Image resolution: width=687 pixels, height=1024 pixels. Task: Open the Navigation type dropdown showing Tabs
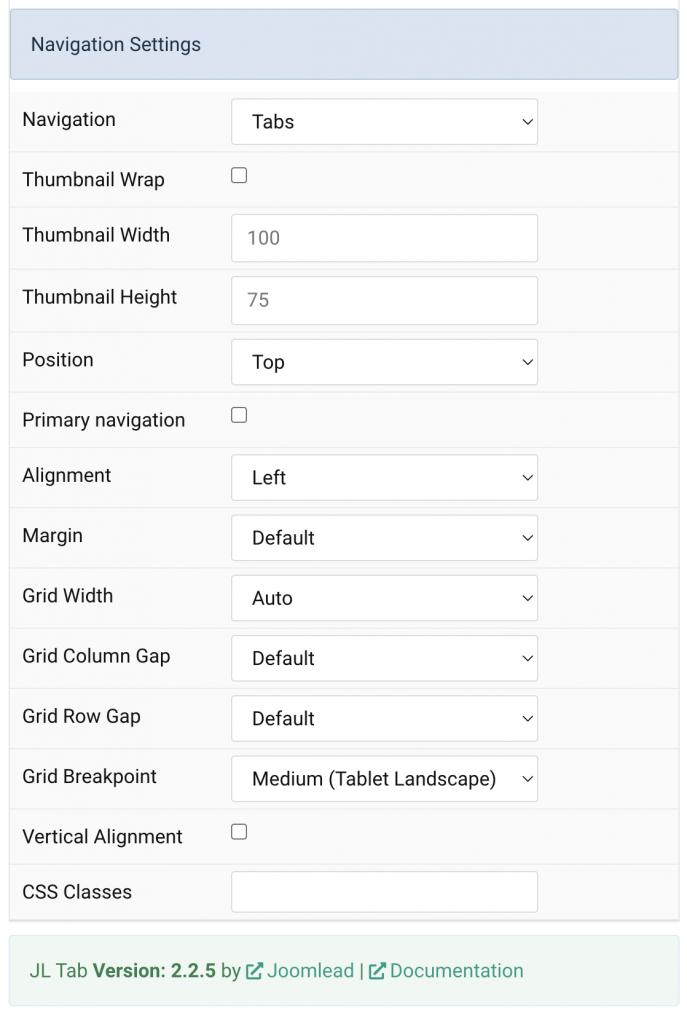pos(384,121)
